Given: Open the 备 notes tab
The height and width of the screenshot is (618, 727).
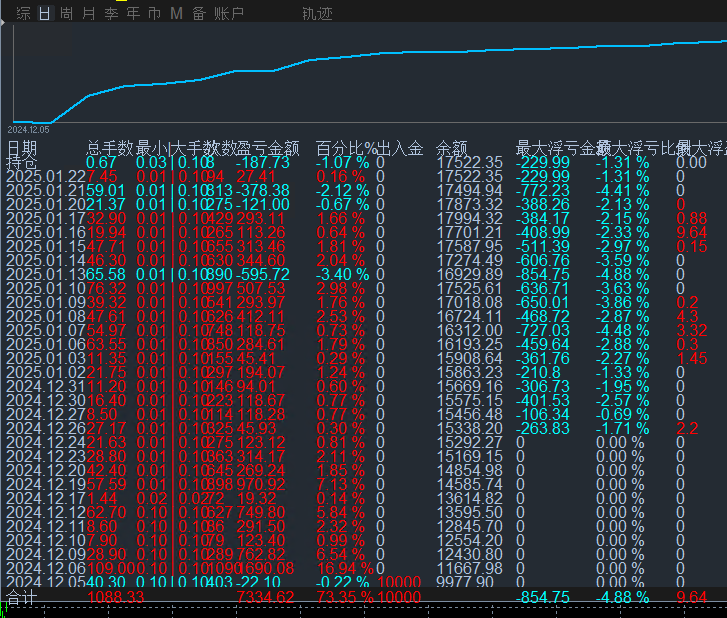Looking at the screenshot, I should (198, 14).
